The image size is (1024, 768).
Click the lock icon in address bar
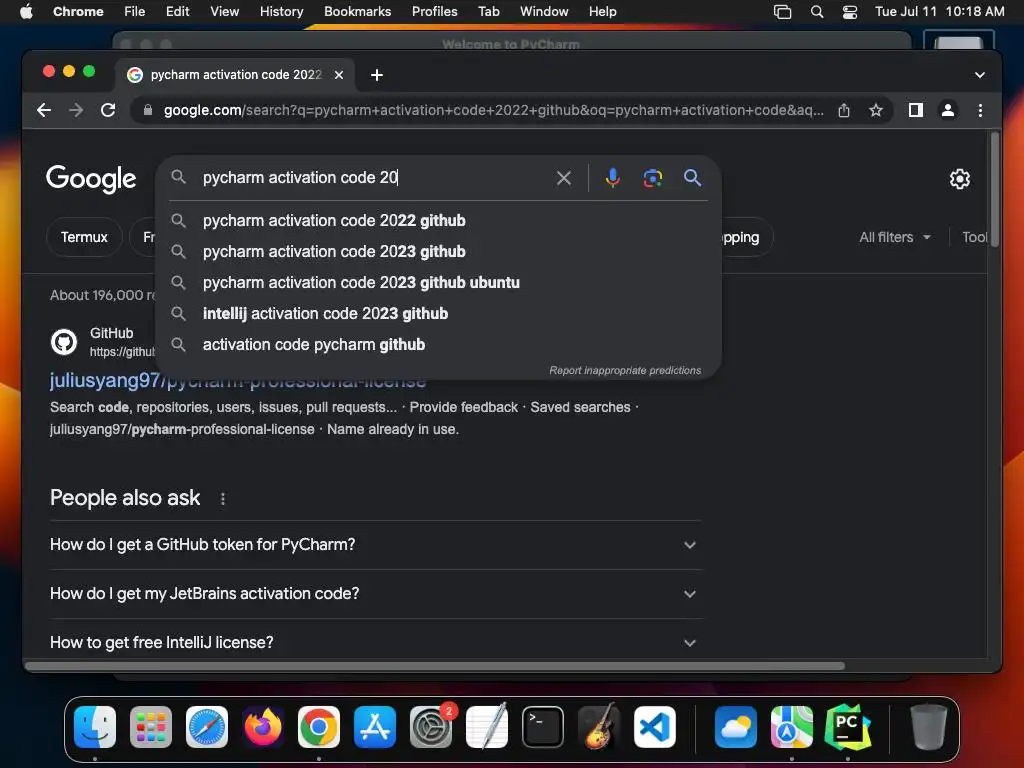click(x=148, y=110)
